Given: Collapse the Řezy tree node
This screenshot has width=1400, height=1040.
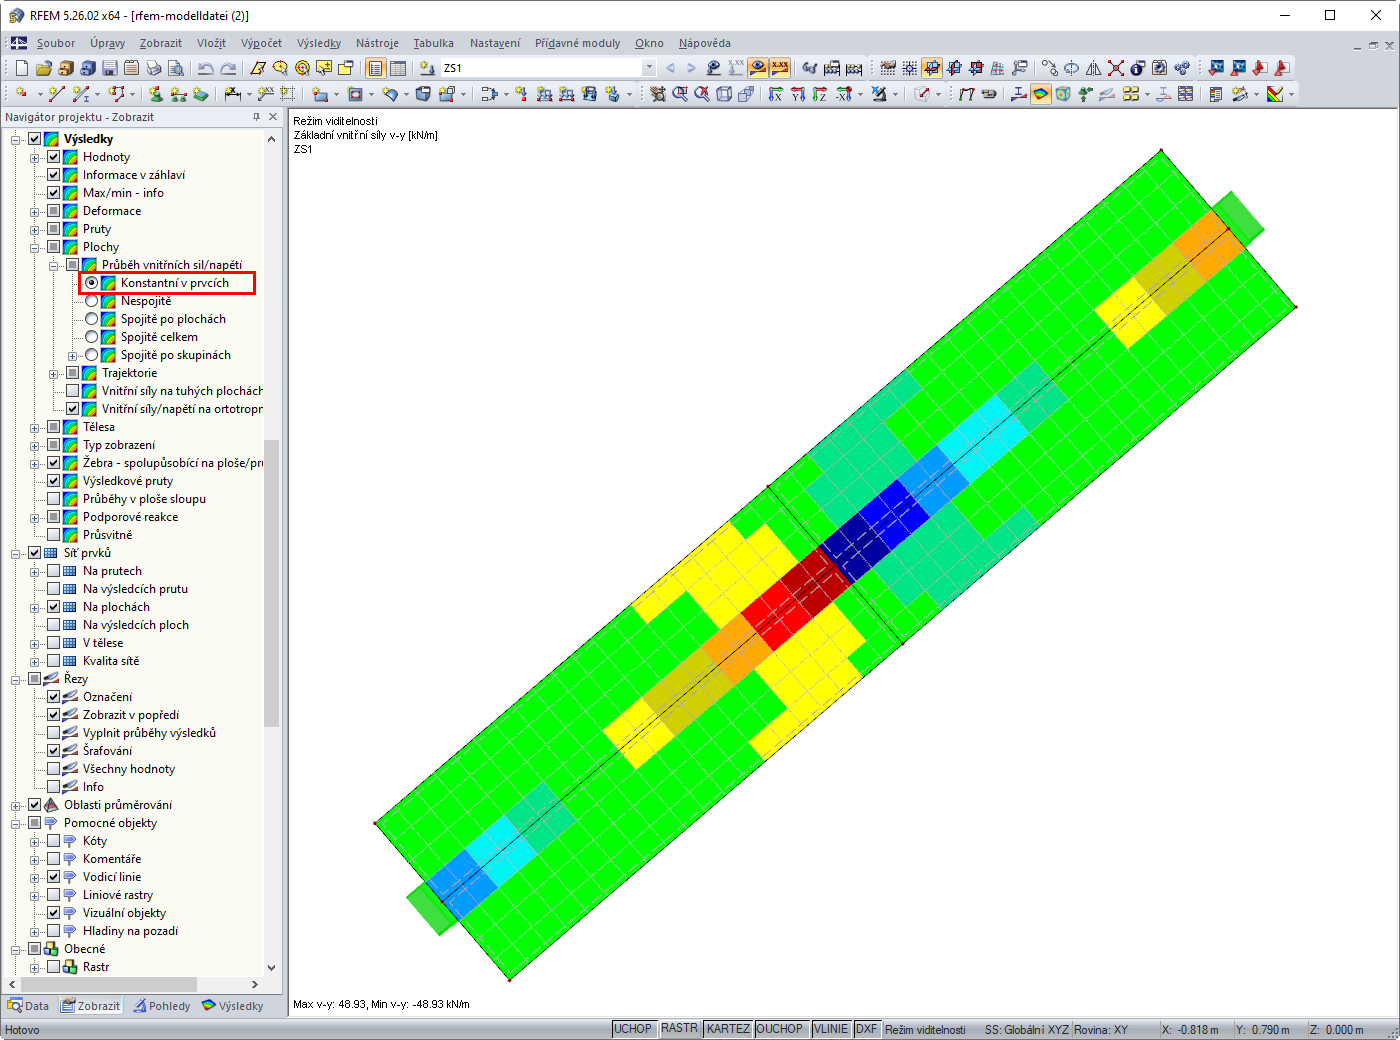Looking at the screenshot, I should pyautogui.click(x=16, y=679).
